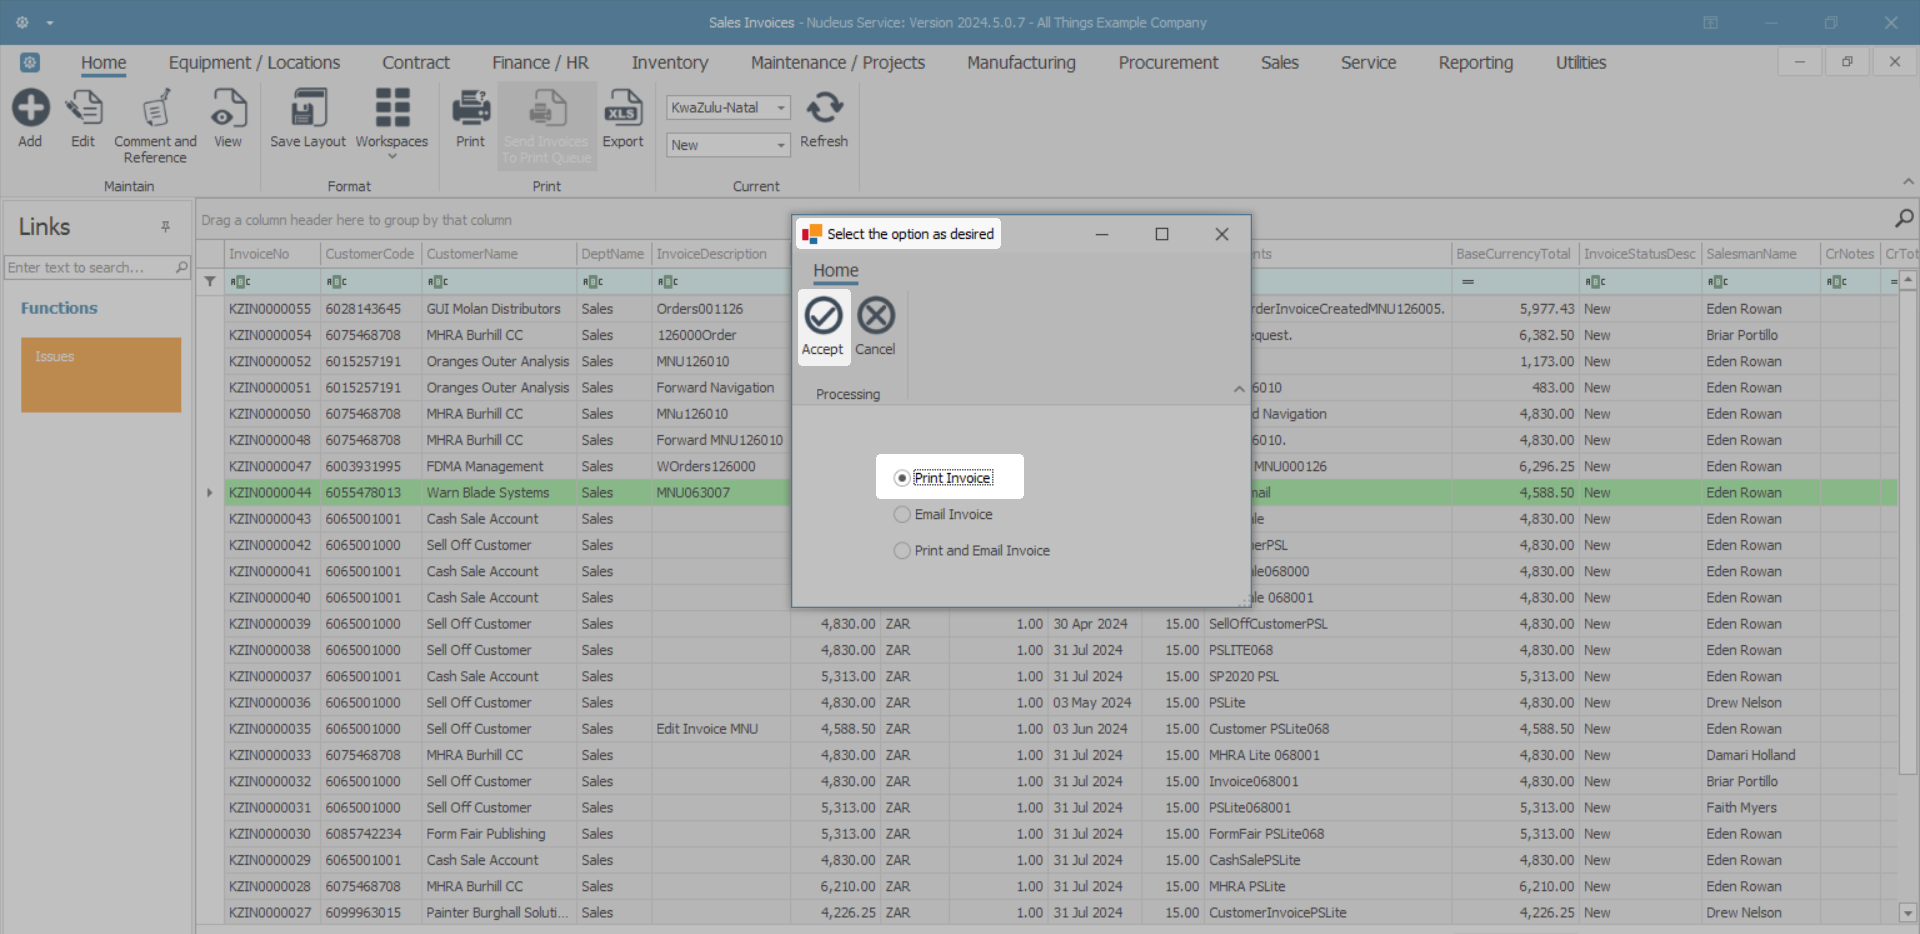Click DeptName filter condition icon
This screenshot has width=1920, height=934.
click(x=593, y=282)
